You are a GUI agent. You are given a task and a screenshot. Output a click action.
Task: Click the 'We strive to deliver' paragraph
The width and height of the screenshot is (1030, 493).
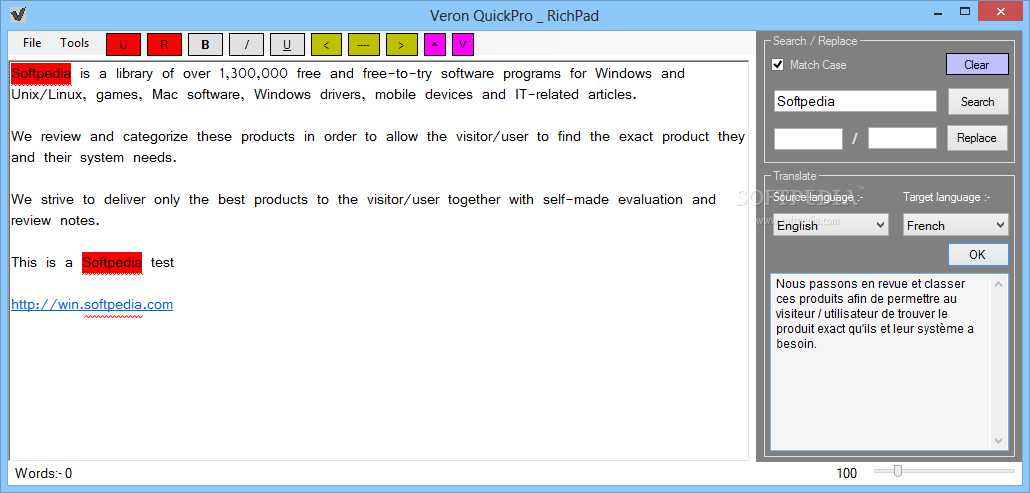pyautogui.click(x=363, y=209)
